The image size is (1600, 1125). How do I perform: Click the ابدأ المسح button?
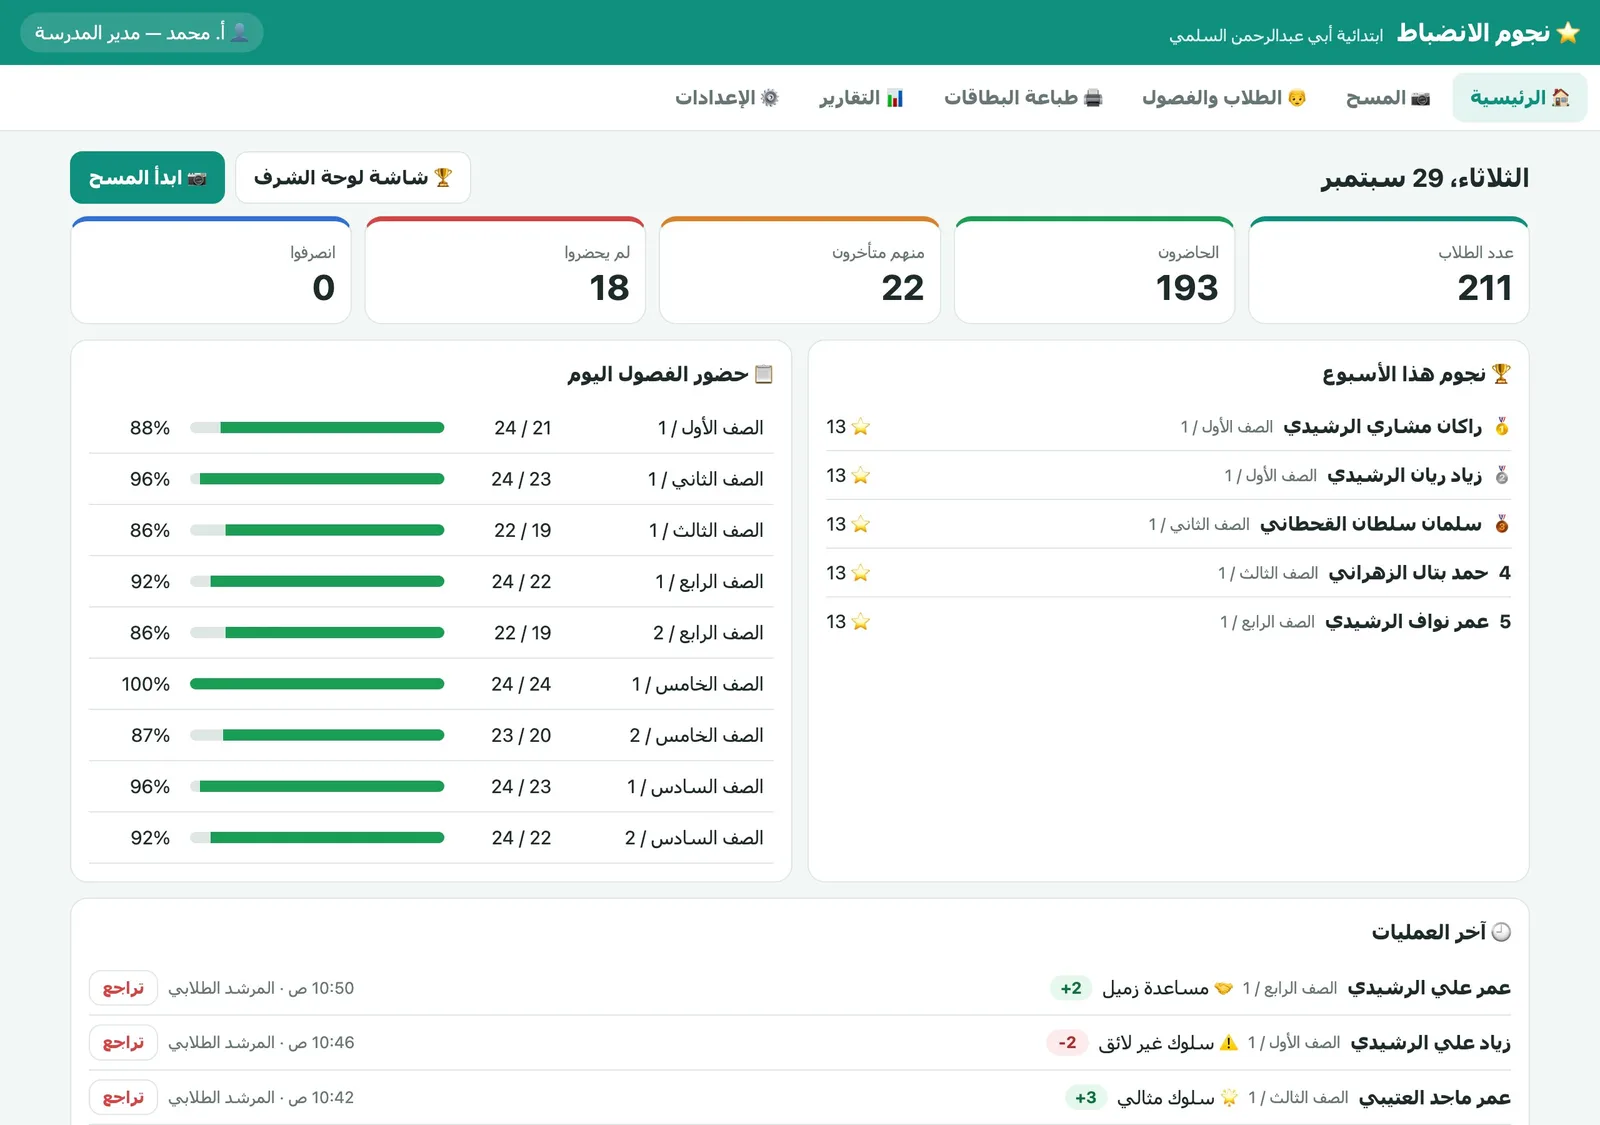[147, 177]
